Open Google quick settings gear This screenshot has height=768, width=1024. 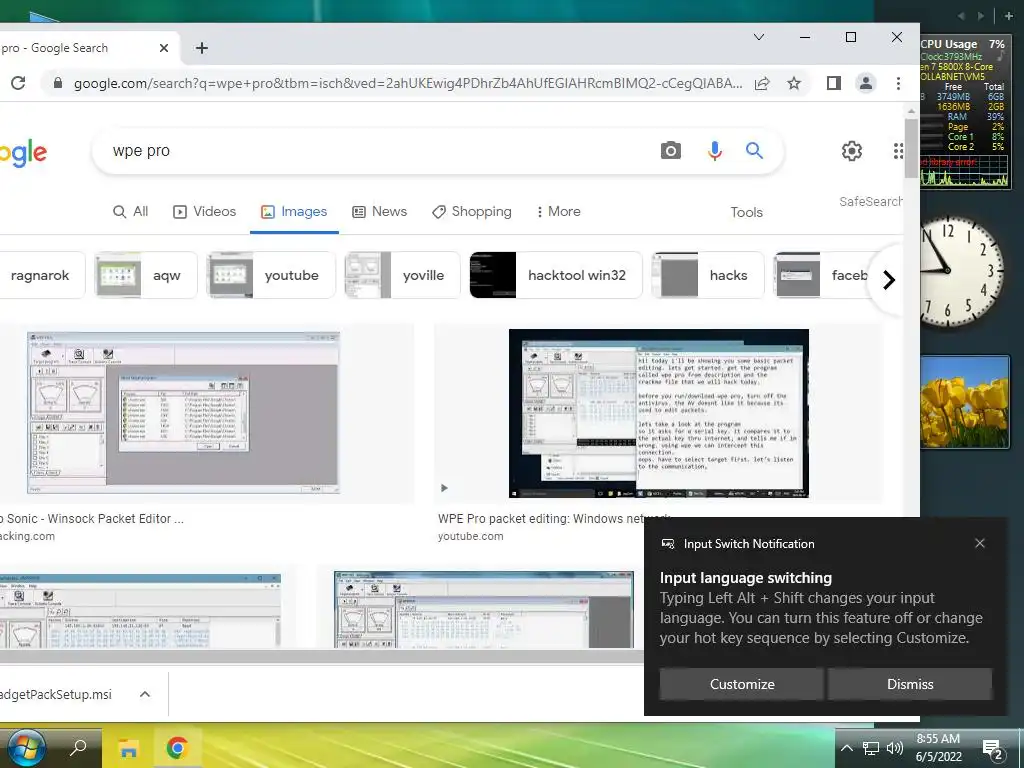coord(852,151)
